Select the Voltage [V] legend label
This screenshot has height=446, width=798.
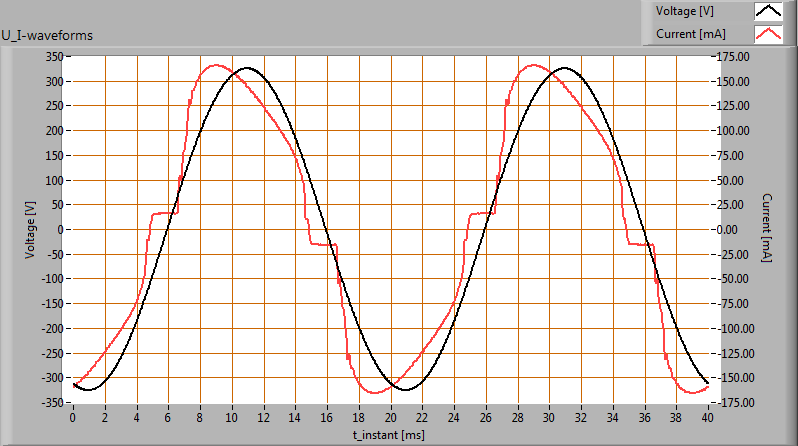[683, 12]
